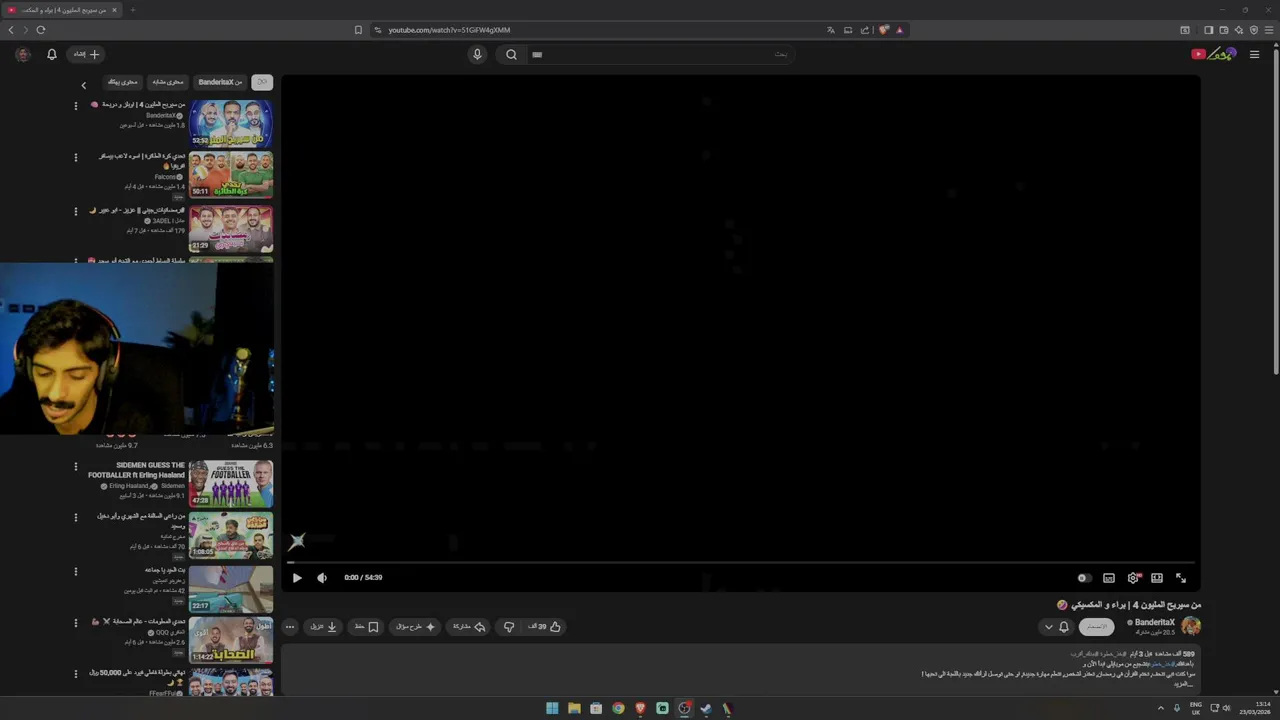Open the share button below the video
The width and height of the screenshot is (1280, 720).
[469, 627]
